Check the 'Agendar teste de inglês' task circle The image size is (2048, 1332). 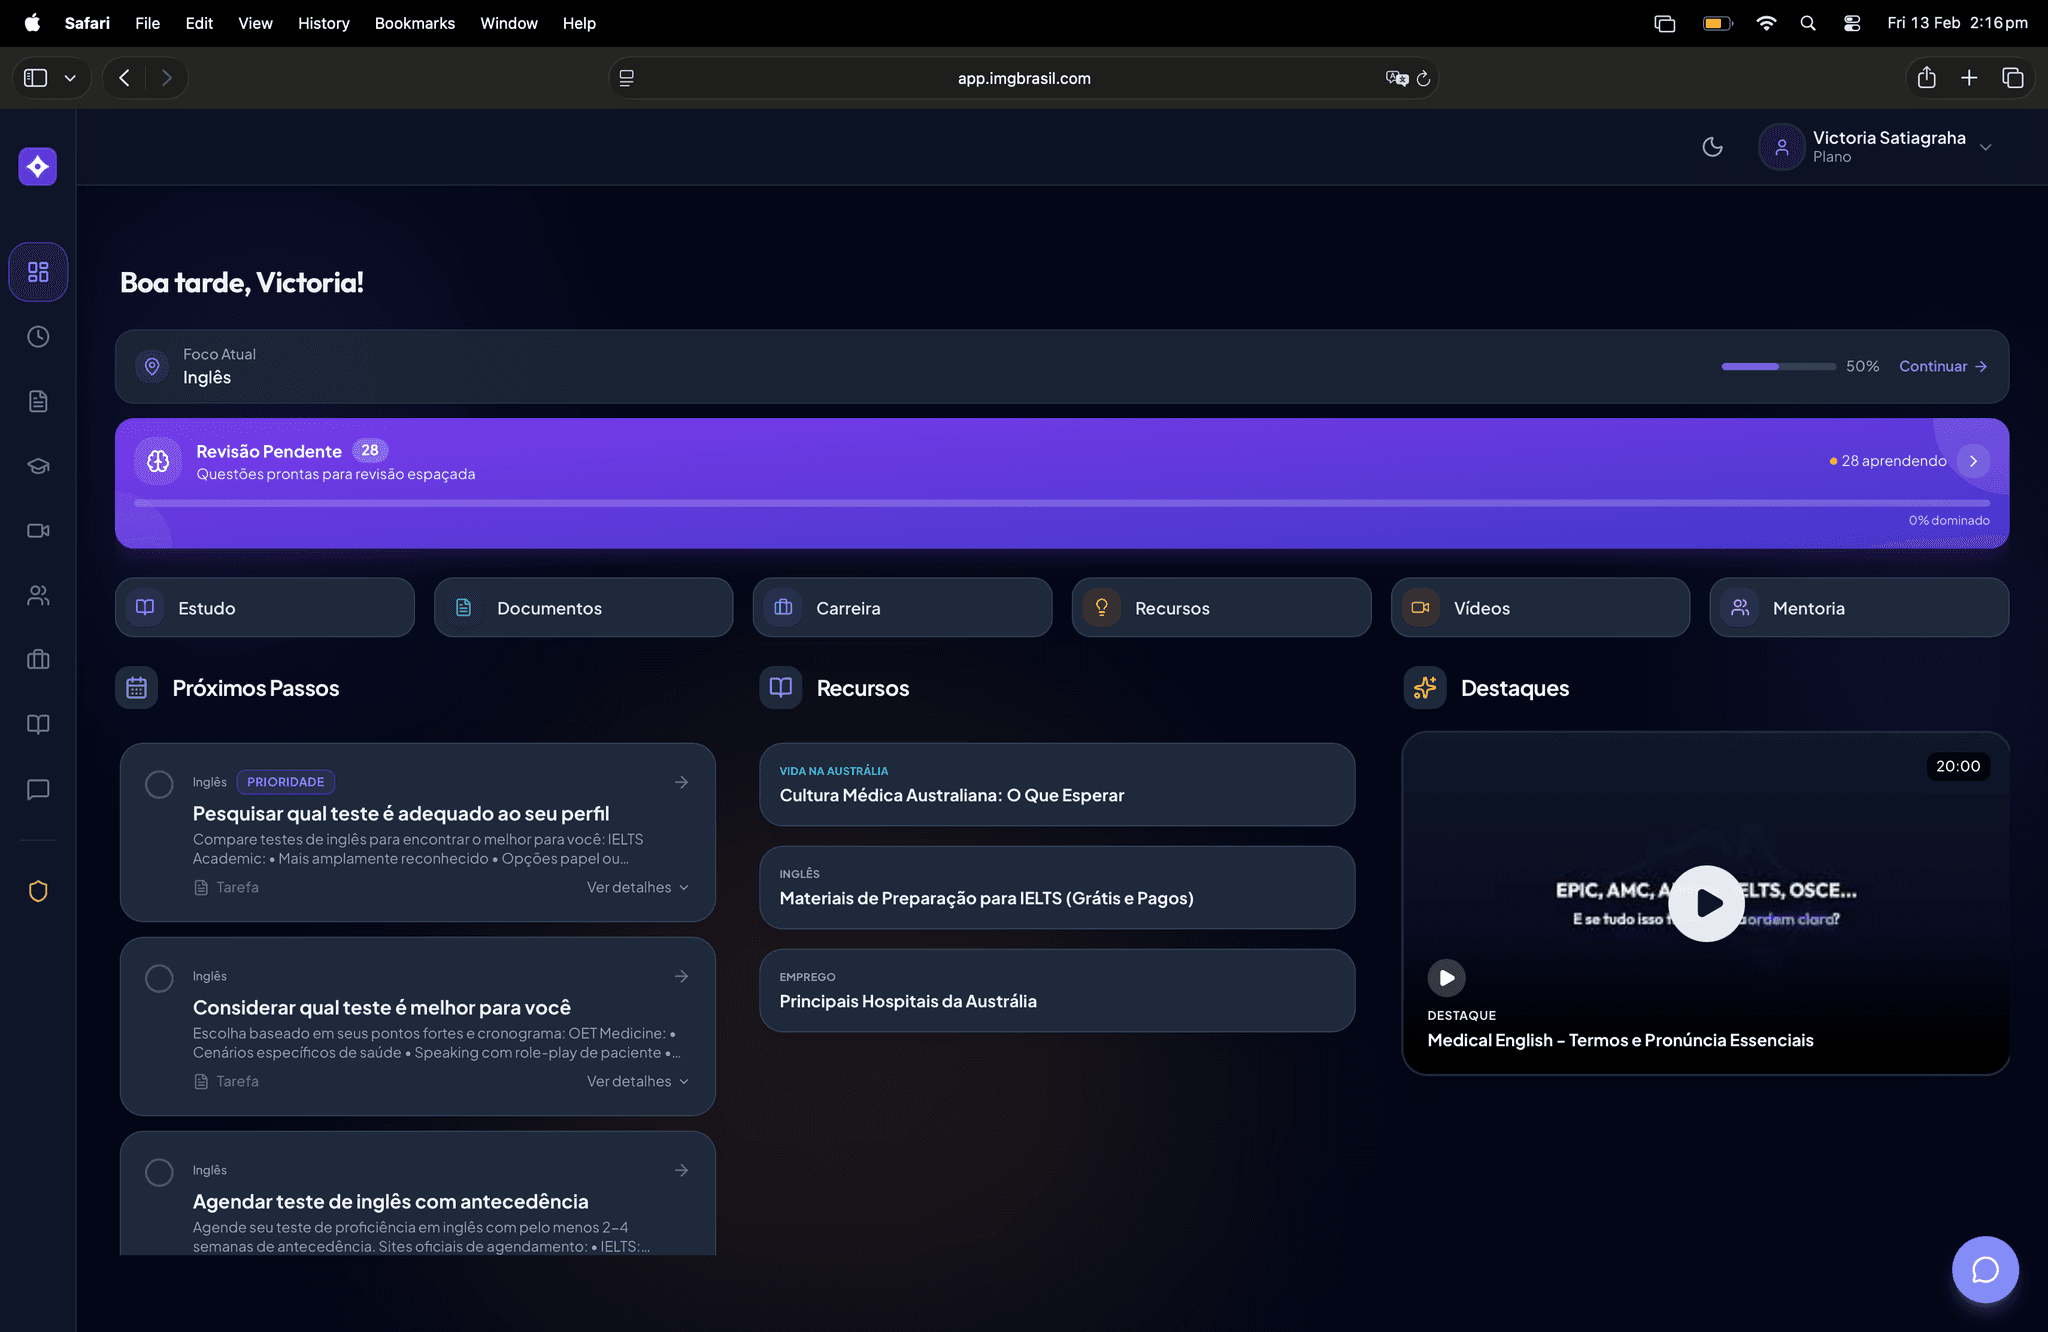(159, 1172)
